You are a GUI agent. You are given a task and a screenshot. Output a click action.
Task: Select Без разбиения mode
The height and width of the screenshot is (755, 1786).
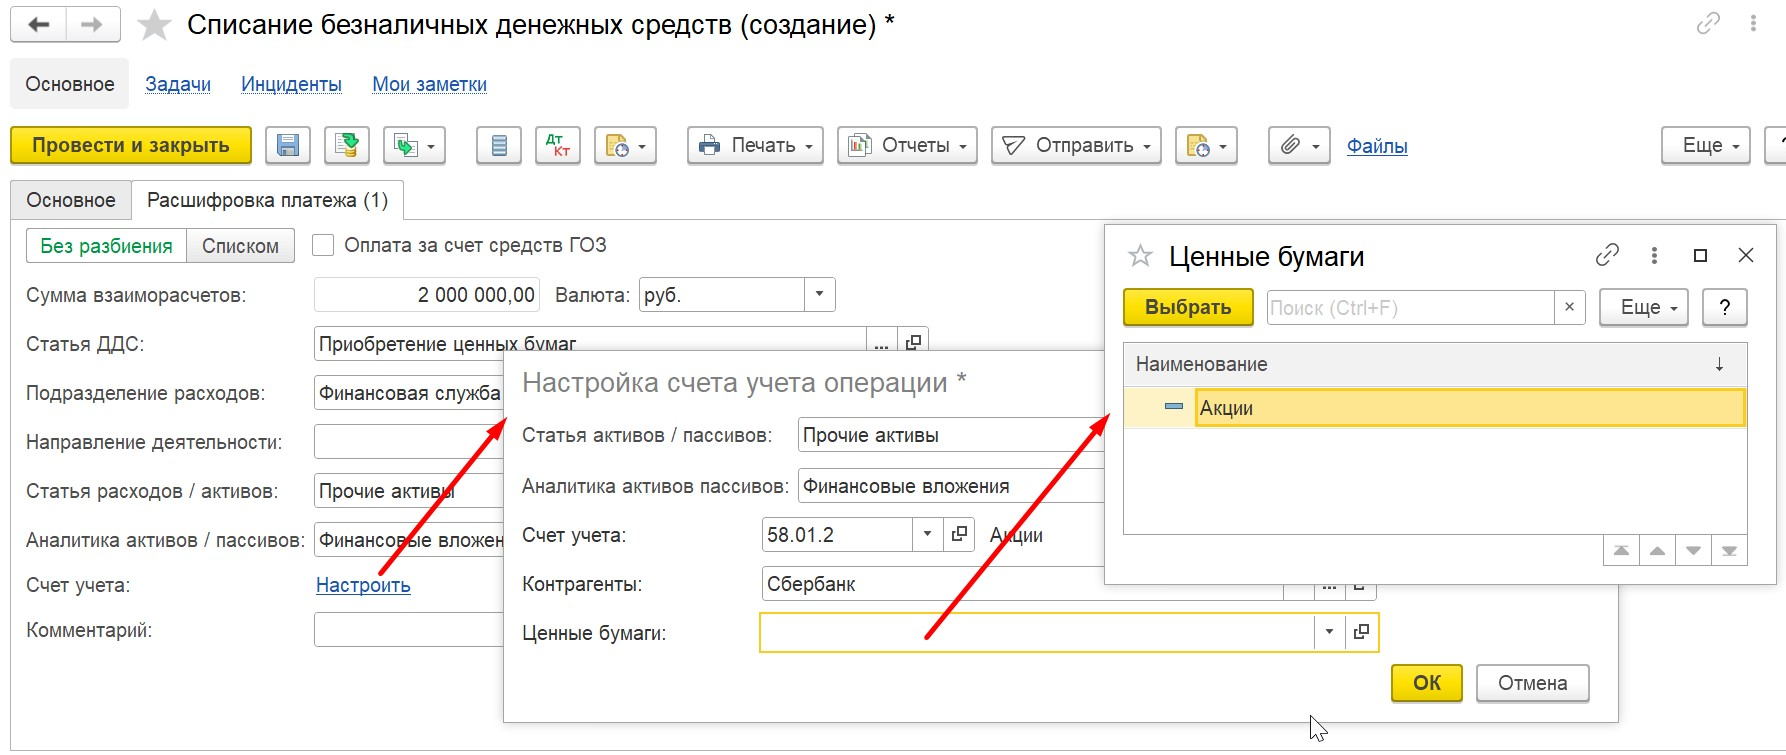(106, 246)
